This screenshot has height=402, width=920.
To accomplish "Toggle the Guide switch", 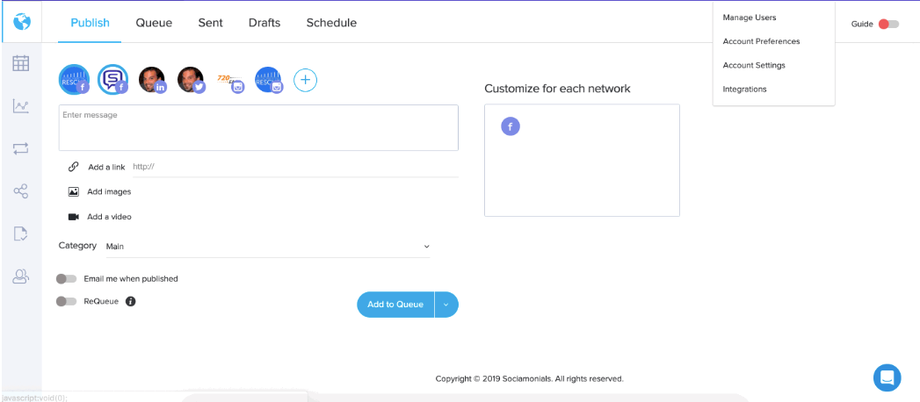I will point(887,24).
